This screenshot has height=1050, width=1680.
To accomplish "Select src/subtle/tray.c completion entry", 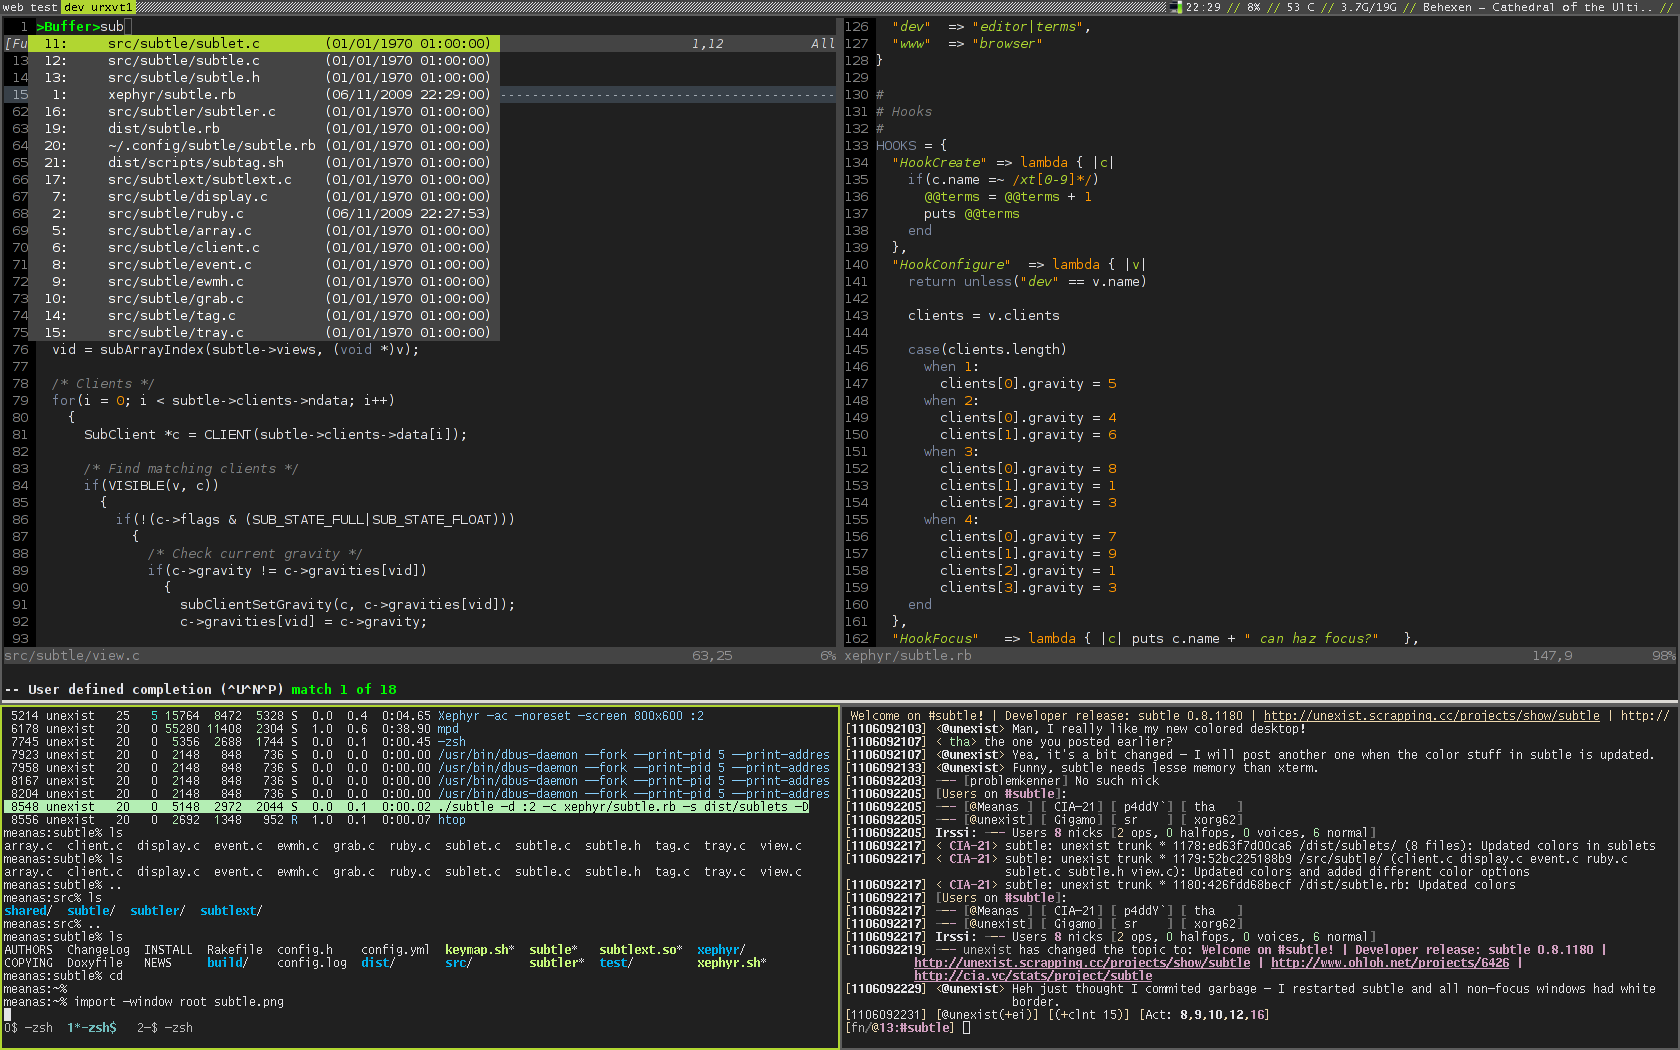I will click(176, 333).
